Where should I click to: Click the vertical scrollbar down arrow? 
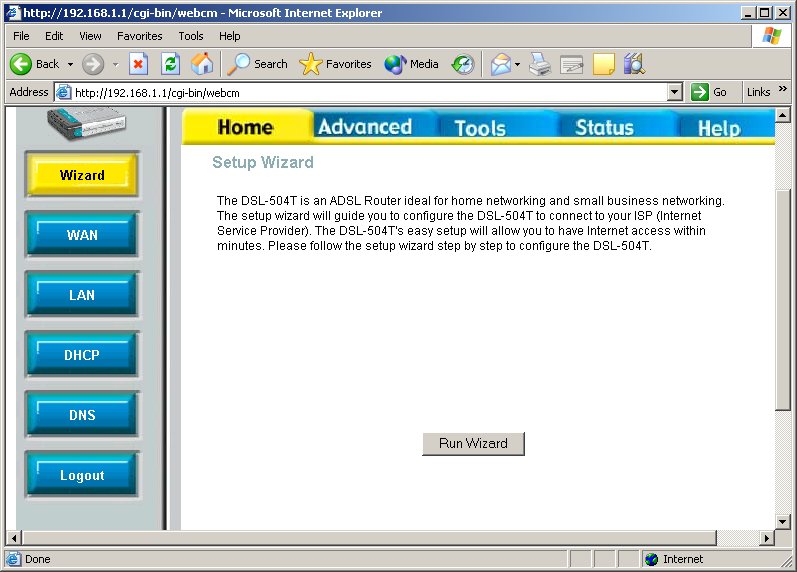click(x=783, y=522)
